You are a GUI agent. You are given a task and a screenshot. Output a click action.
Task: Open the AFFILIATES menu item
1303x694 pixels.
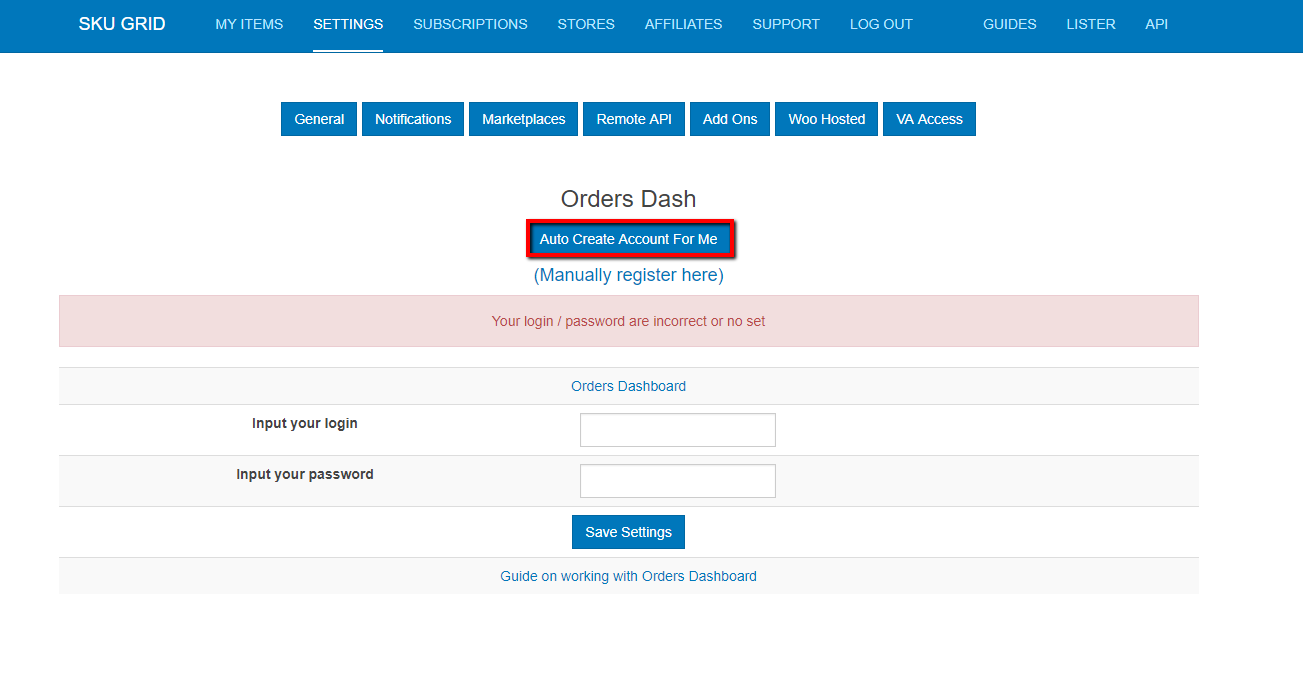pos(683,24)
